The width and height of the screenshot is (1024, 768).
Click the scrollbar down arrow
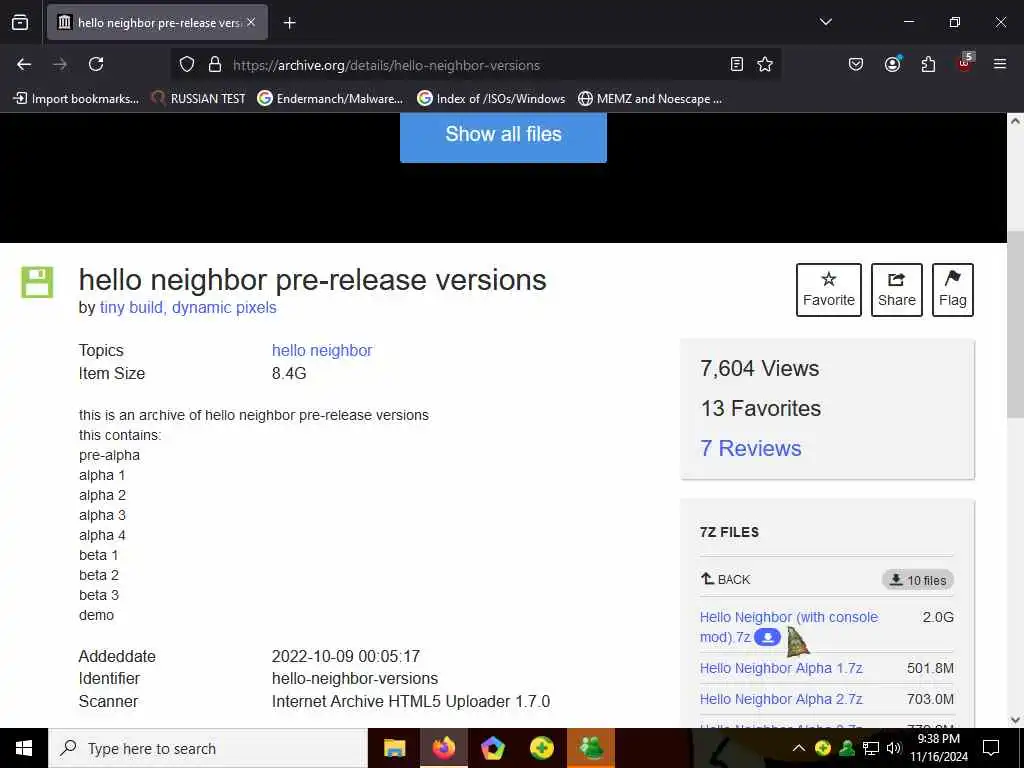tap(1015, 720)
